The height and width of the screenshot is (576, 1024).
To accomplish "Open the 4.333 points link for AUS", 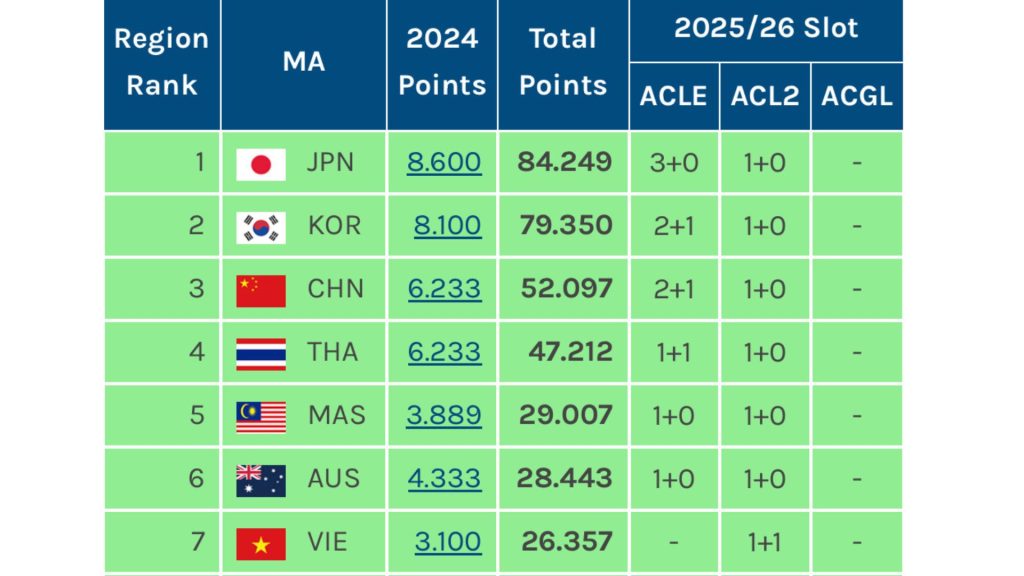I will 444,479.
